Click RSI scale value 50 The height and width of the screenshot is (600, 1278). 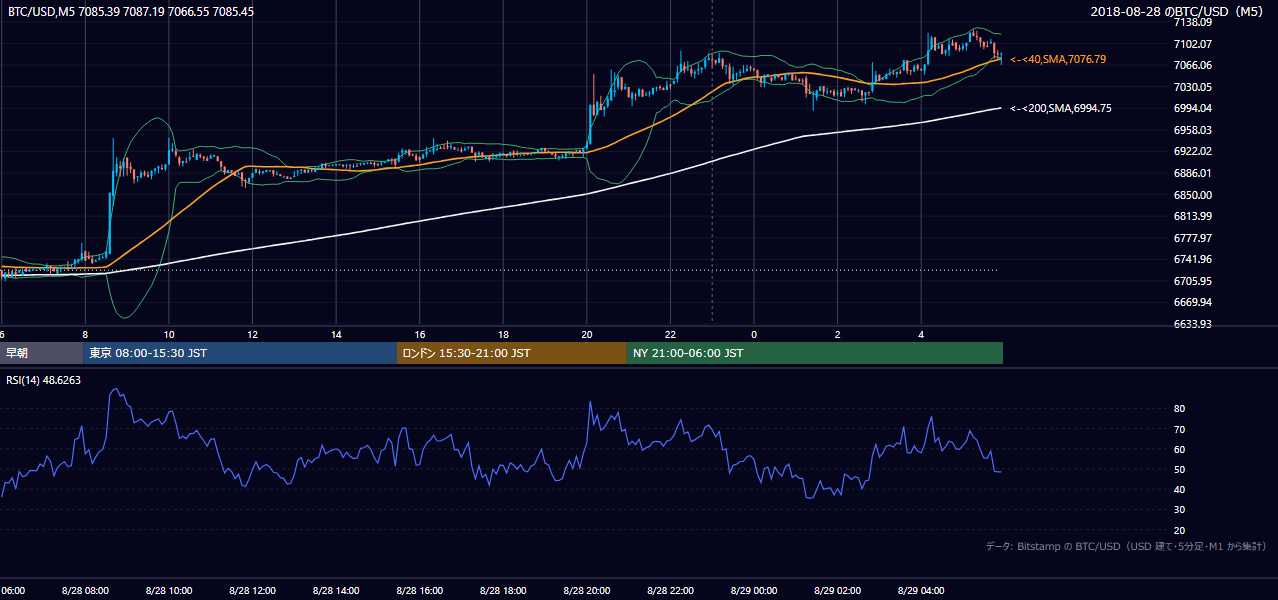coord(1180,469)
